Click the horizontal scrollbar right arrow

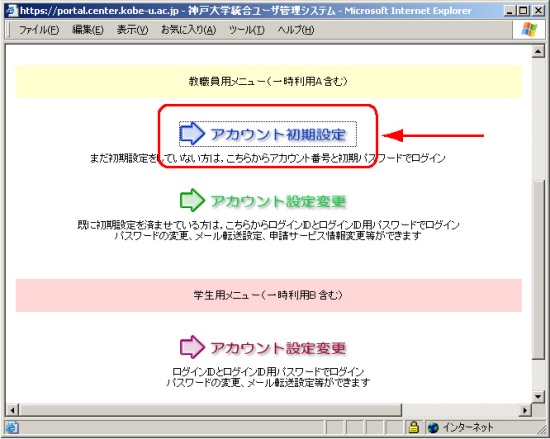click(525, 410)
